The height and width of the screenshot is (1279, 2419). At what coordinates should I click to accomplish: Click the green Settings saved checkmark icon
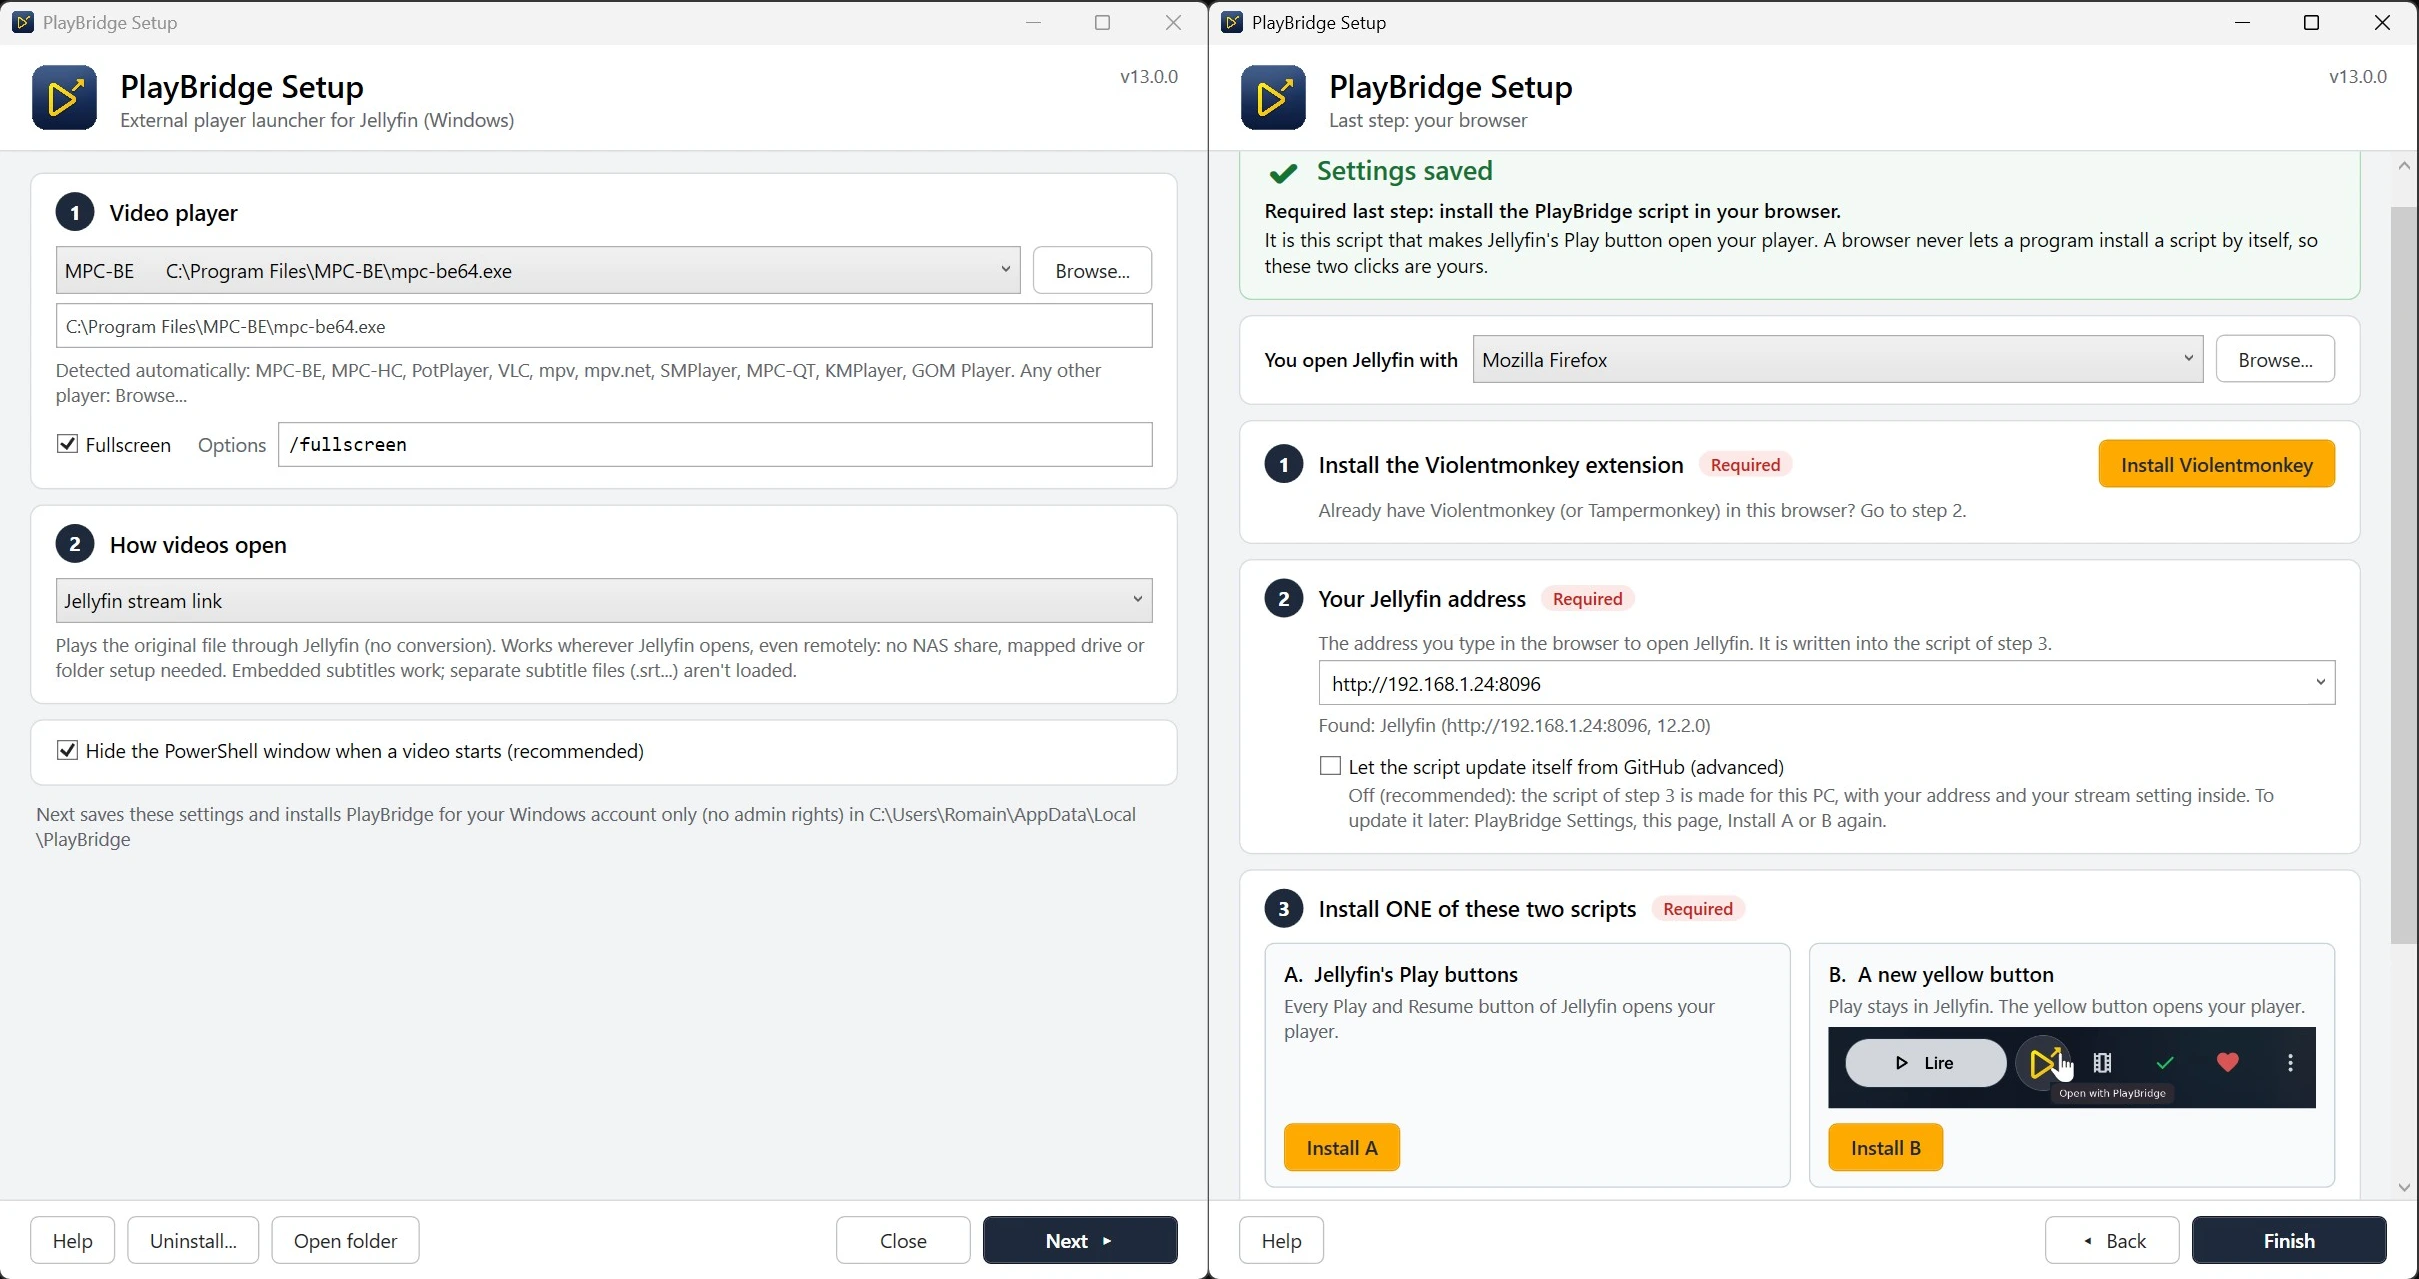(x=1283, y=174)
